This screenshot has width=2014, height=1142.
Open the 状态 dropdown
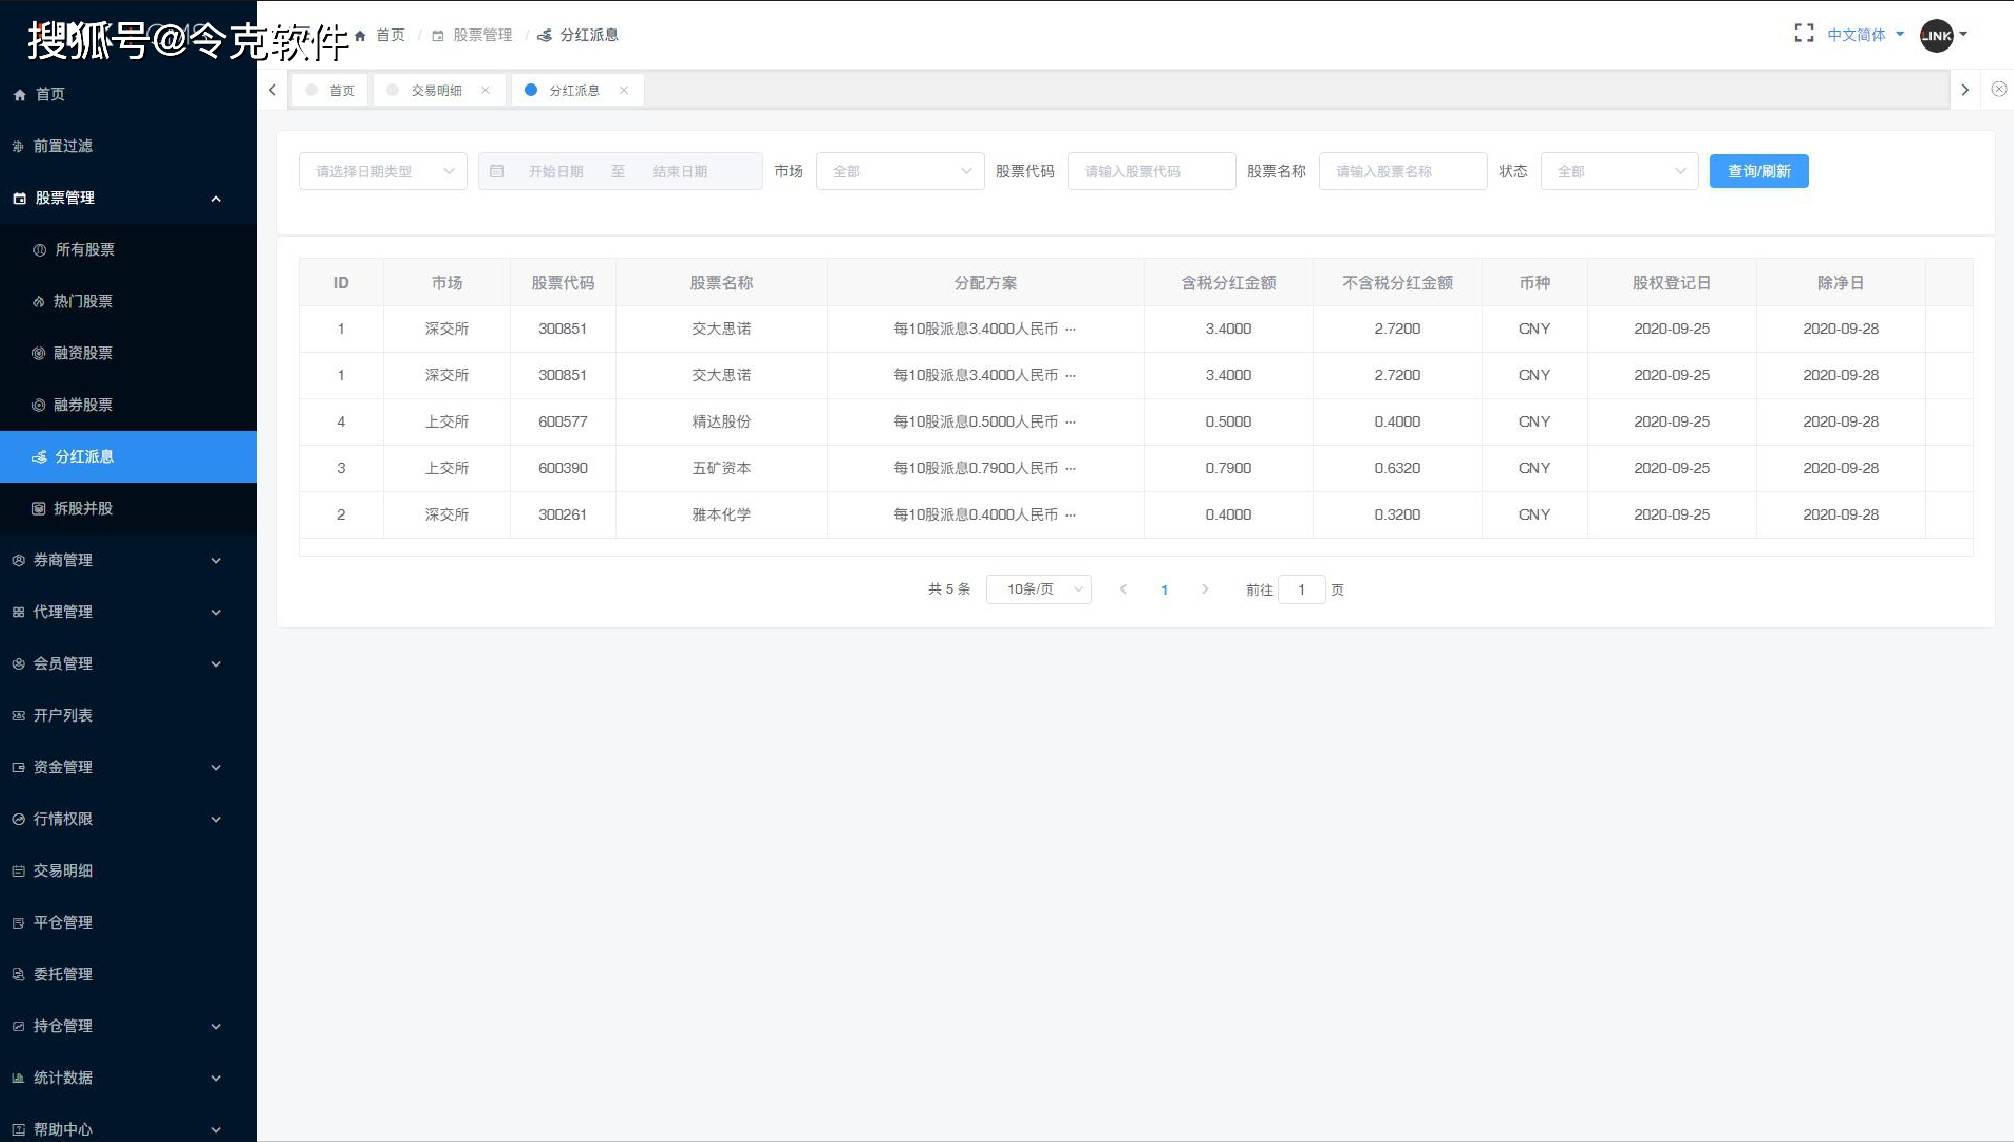(1619, 171)
